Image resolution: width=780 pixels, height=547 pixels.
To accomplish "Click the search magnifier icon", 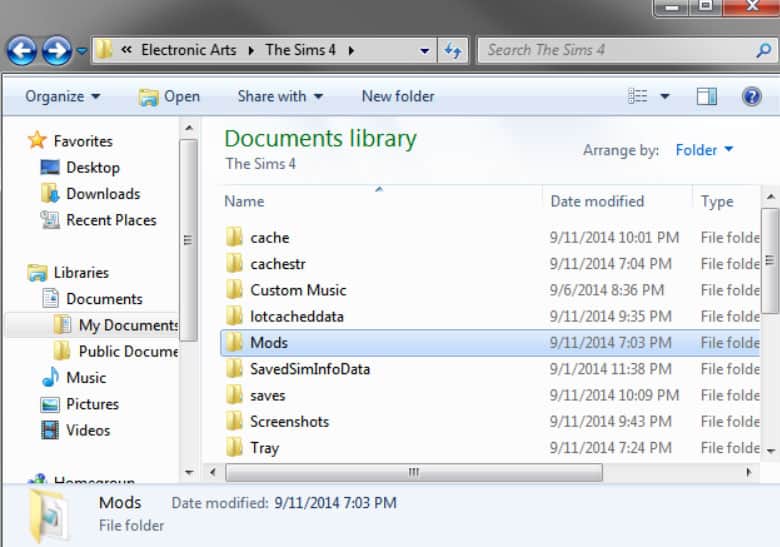I will tap(763, 50).
